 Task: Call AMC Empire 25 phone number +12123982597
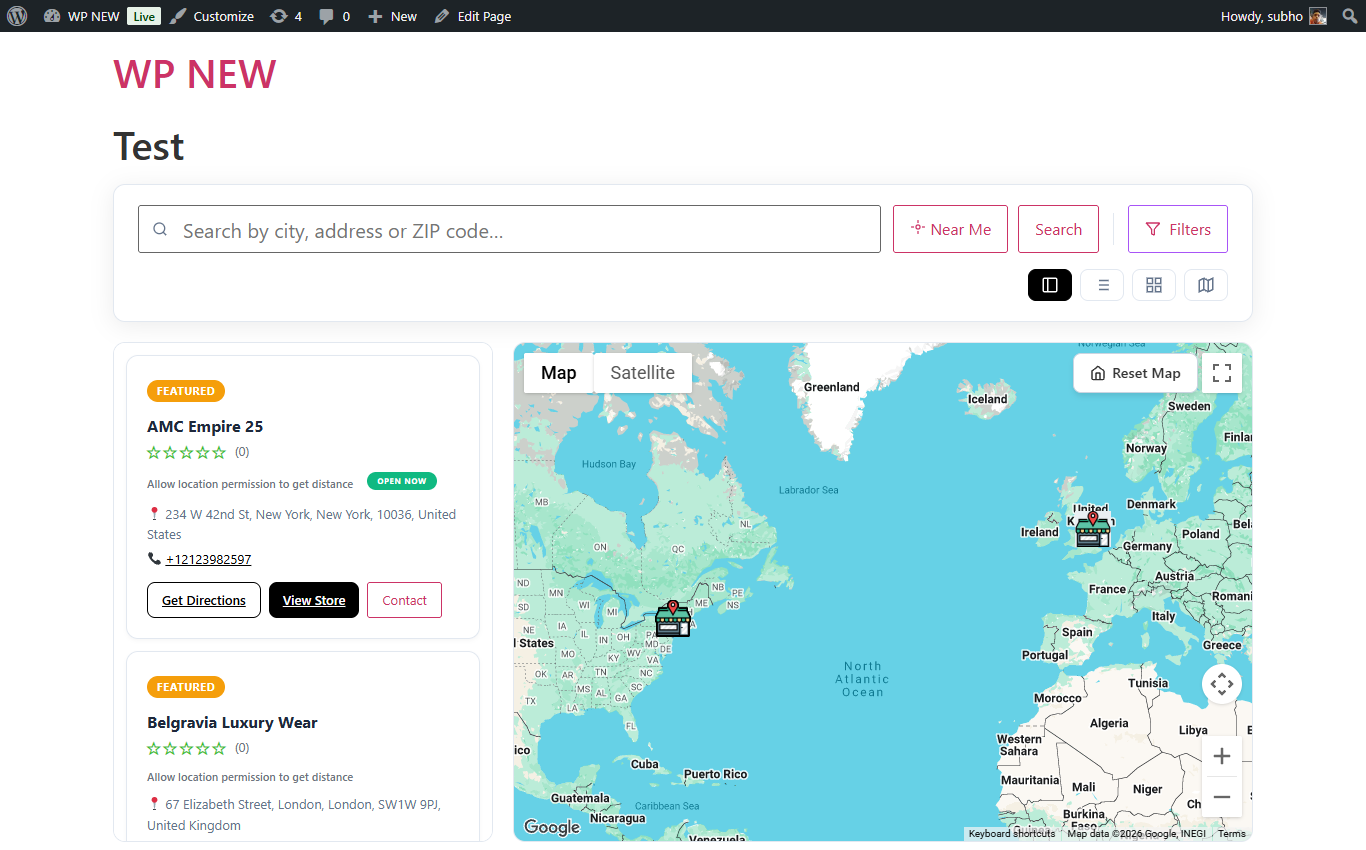tap(208, 559)
